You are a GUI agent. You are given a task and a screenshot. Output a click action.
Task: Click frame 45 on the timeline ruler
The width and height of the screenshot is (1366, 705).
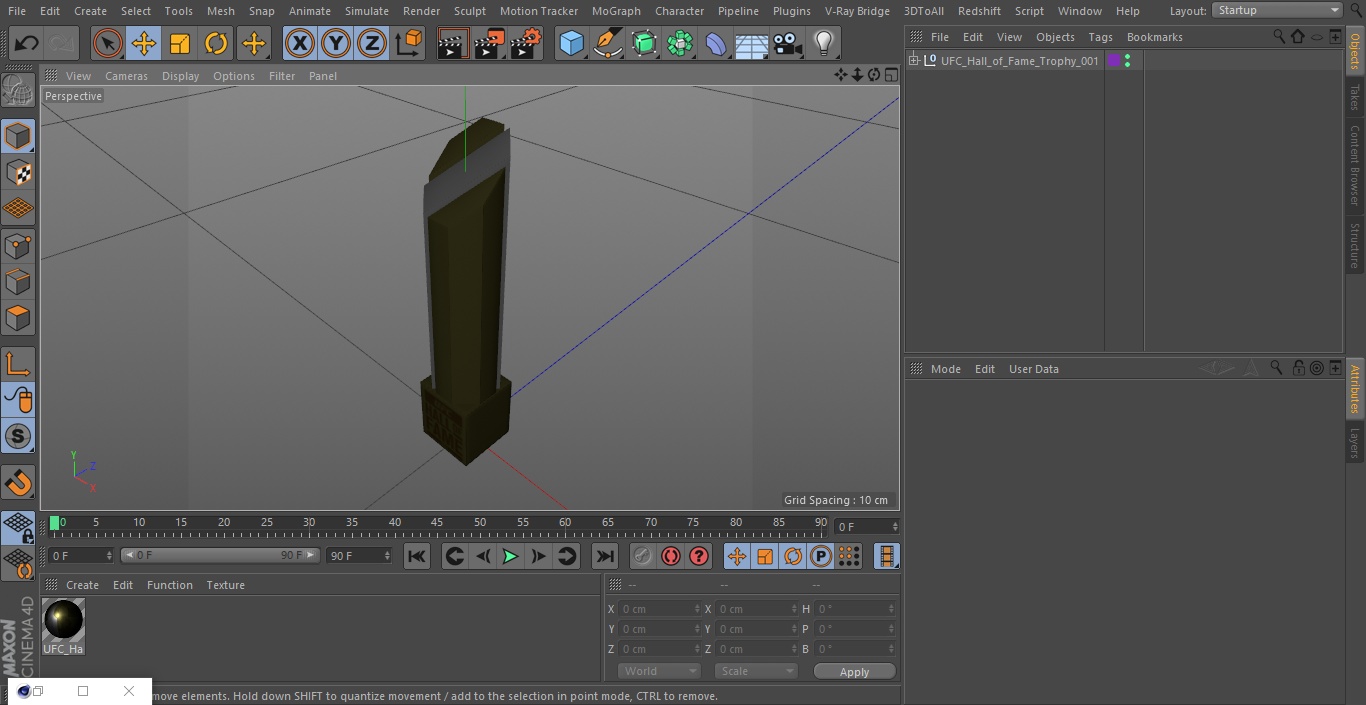click(437, 522)
